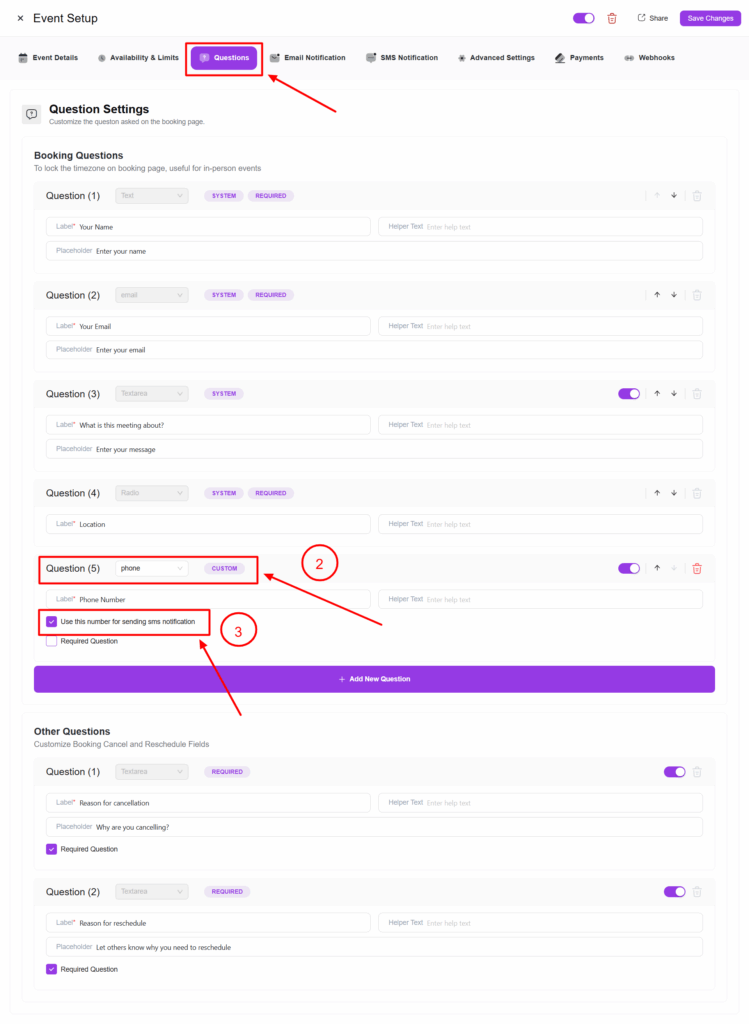Viewport: 749px width, 1024px height.
Task: Click the red delete event trash icon
Action: coord(612,18)
